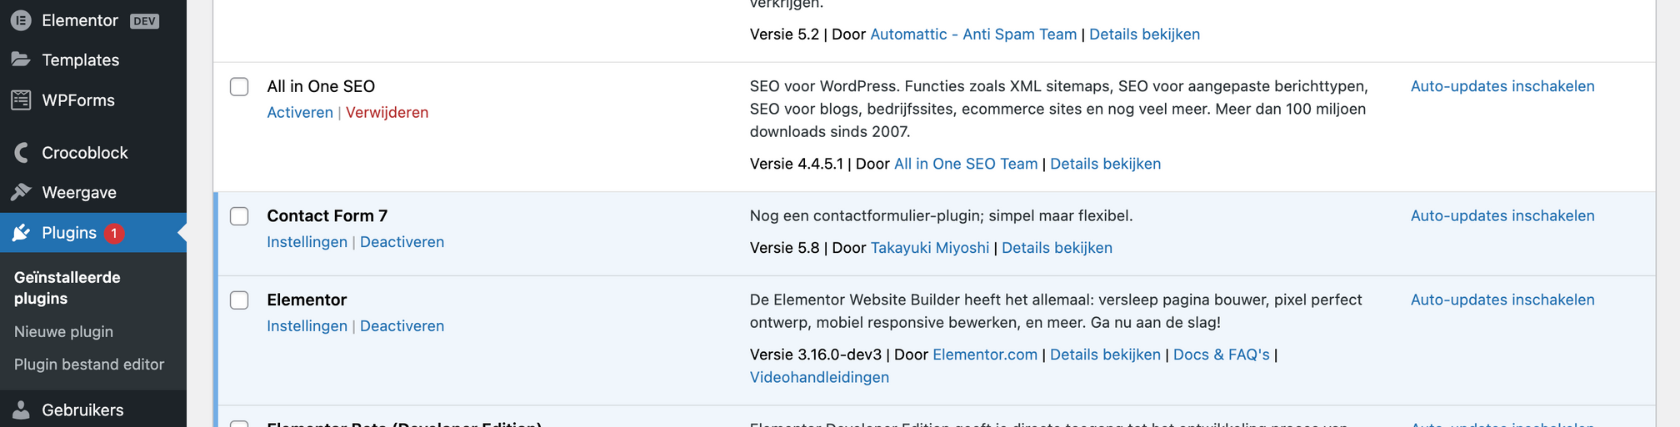Viewport: 1680px width, 427px height.
Task: Deactivate Contact Form 7 via Deactiveren
Action: click(x=402, y=242)
